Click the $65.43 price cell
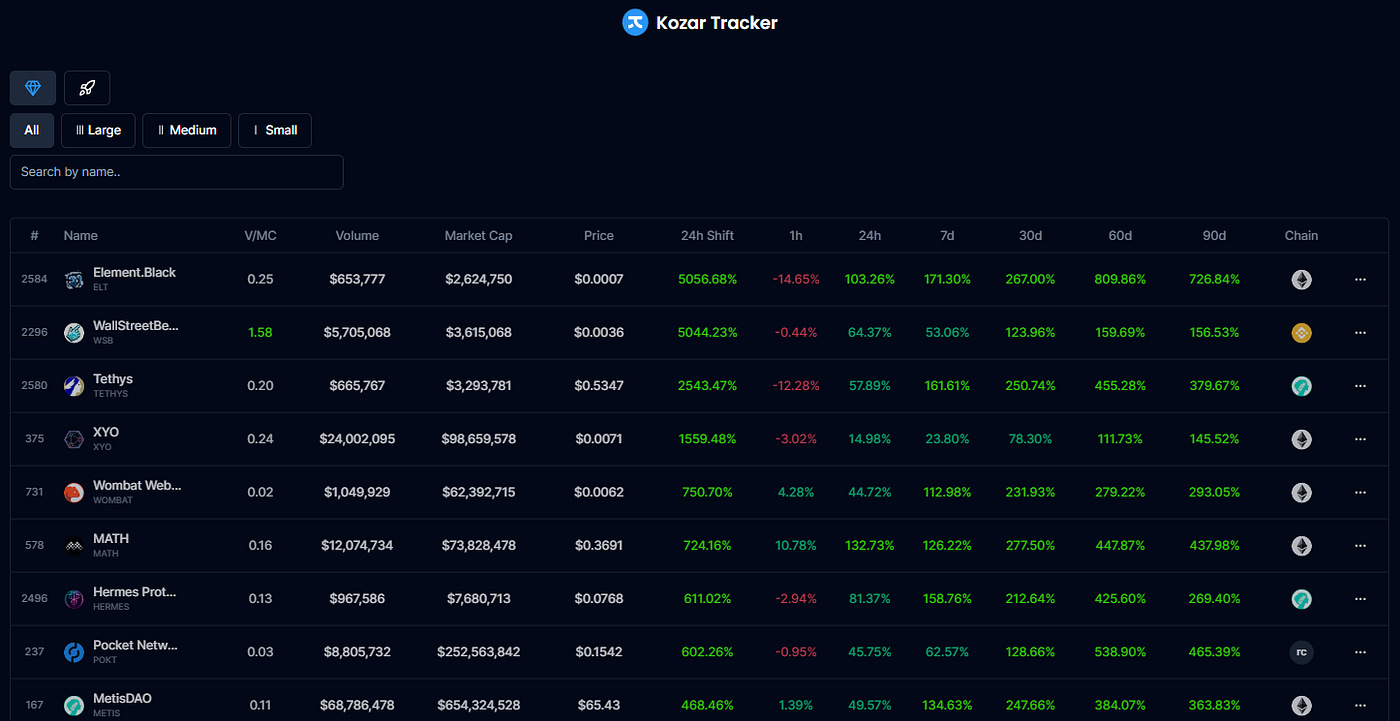The image size is (1400, 721). (x=599, y=706)
